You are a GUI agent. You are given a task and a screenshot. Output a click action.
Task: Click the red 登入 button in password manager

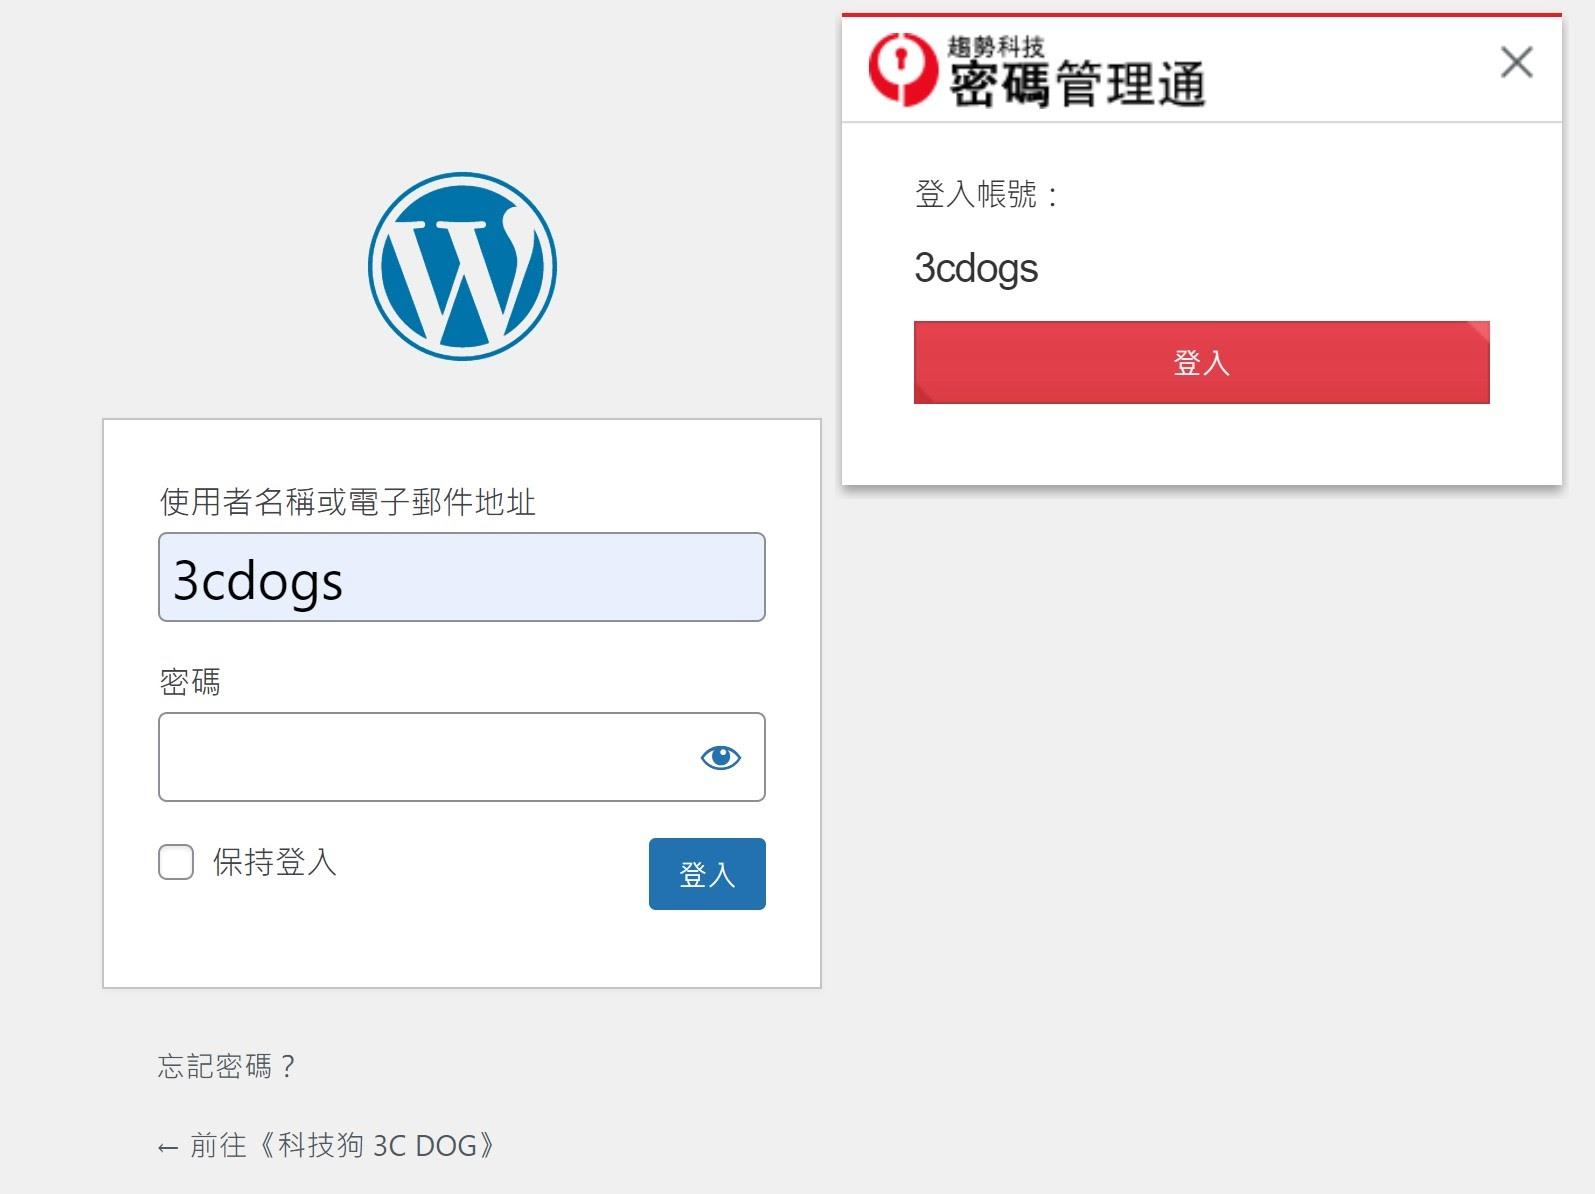1201,362
